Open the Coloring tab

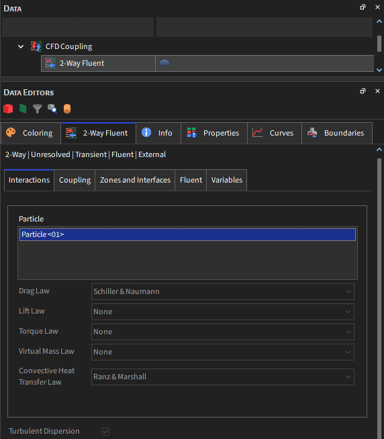pos(31,133)
